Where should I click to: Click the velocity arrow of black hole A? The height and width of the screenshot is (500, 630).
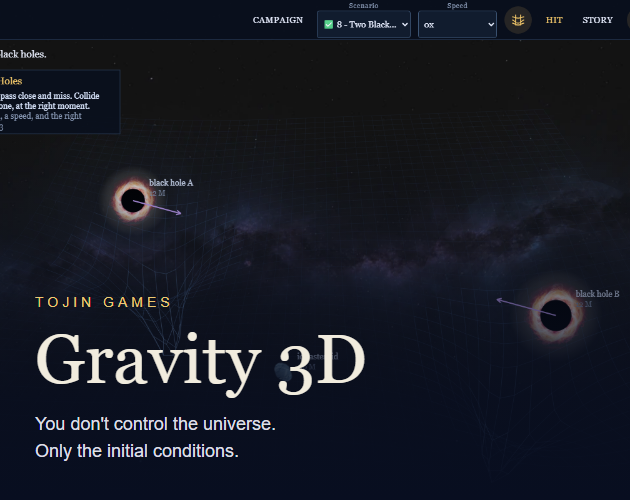(158, 208)
